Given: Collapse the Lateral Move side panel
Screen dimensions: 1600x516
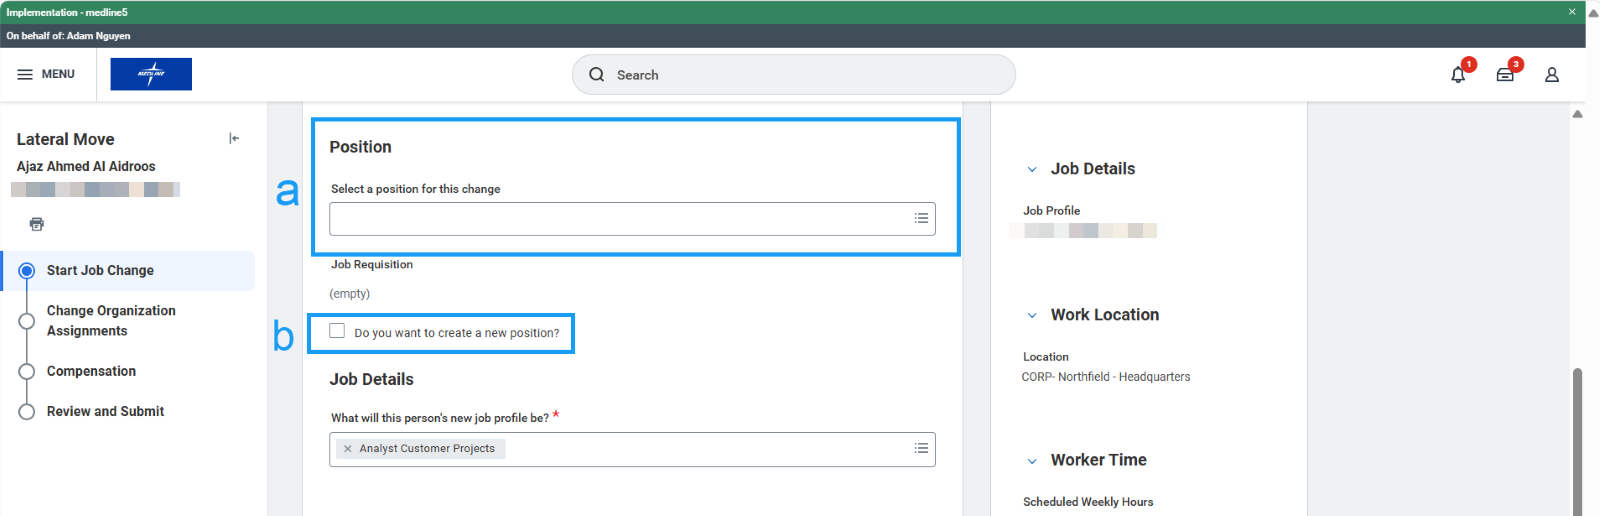Looking at the screenshot, I should coord(234,139).
